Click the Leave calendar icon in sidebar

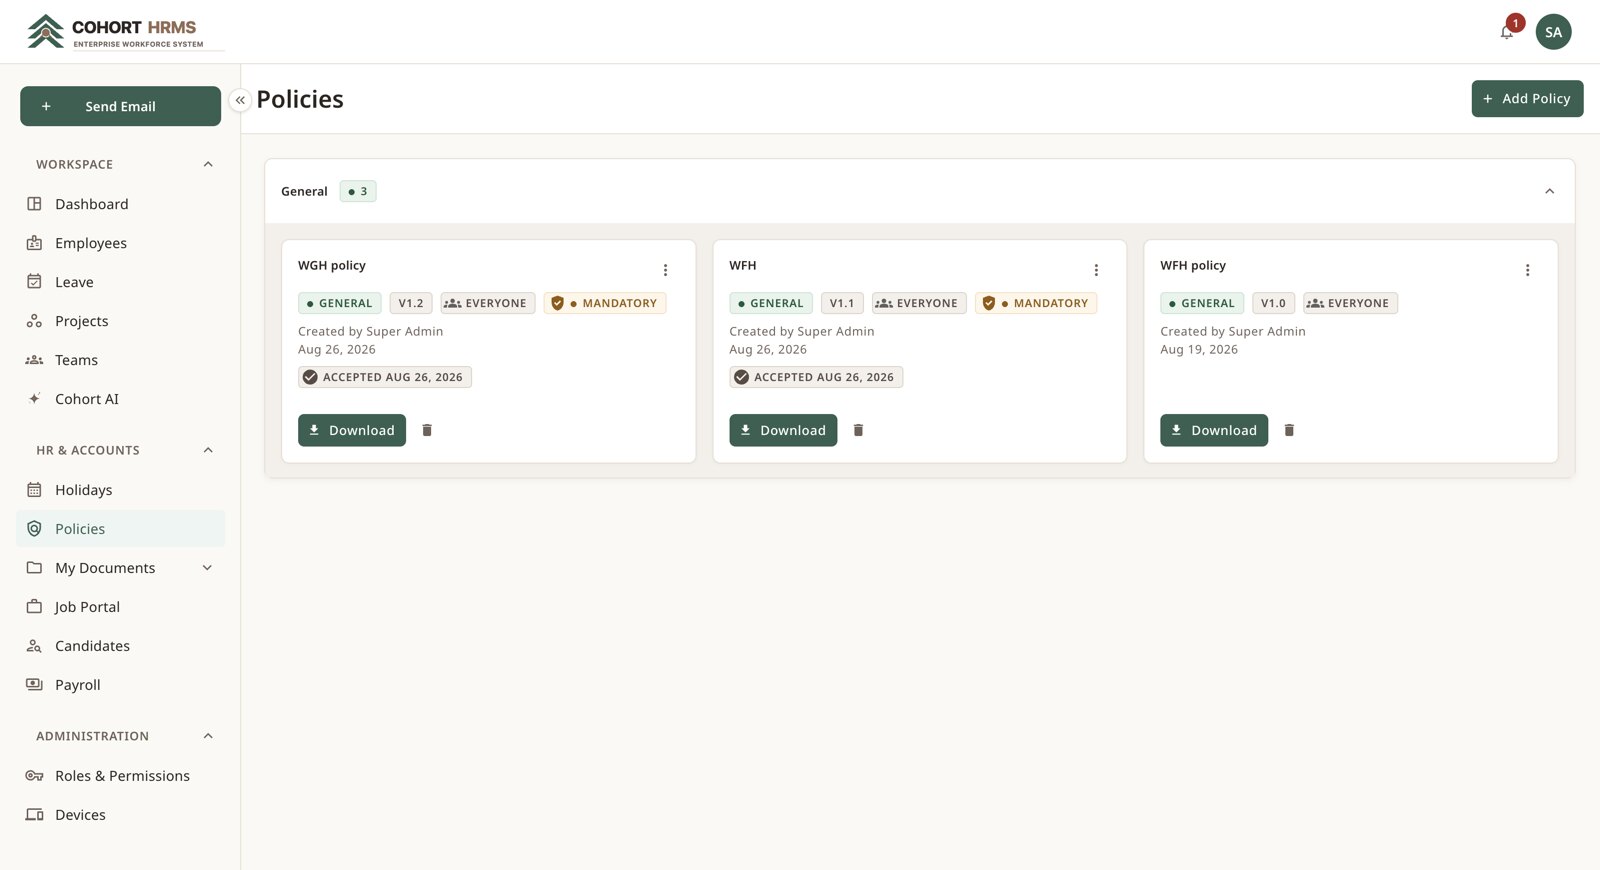click(x=34, y=282)
